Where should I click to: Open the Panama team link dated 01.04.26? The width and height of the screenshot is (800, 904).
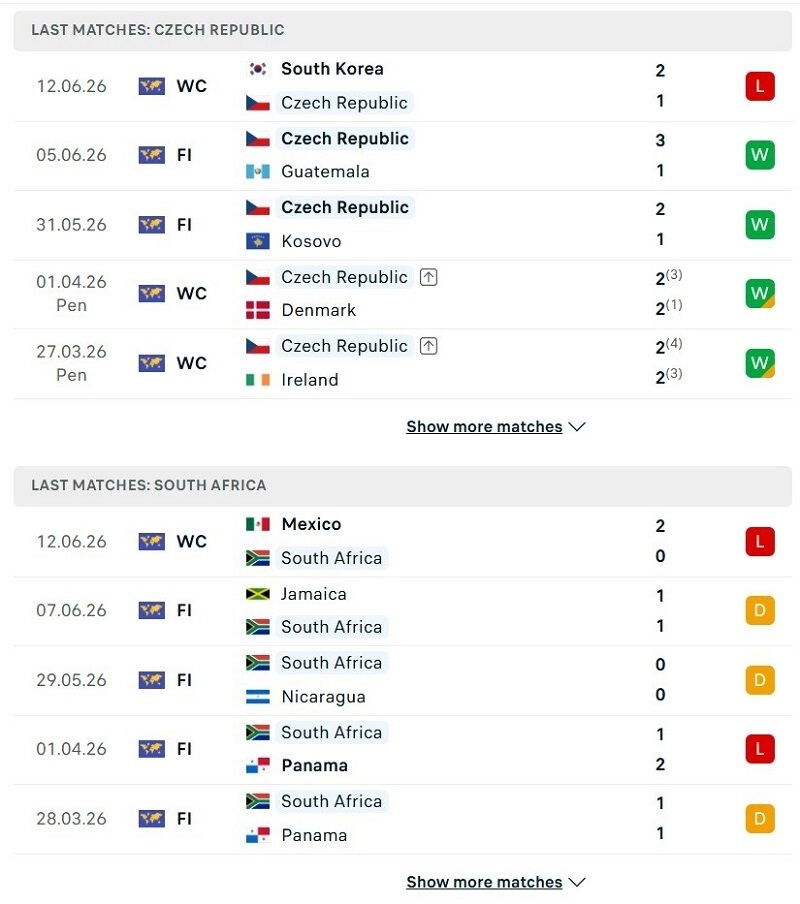tap(315, 766)
